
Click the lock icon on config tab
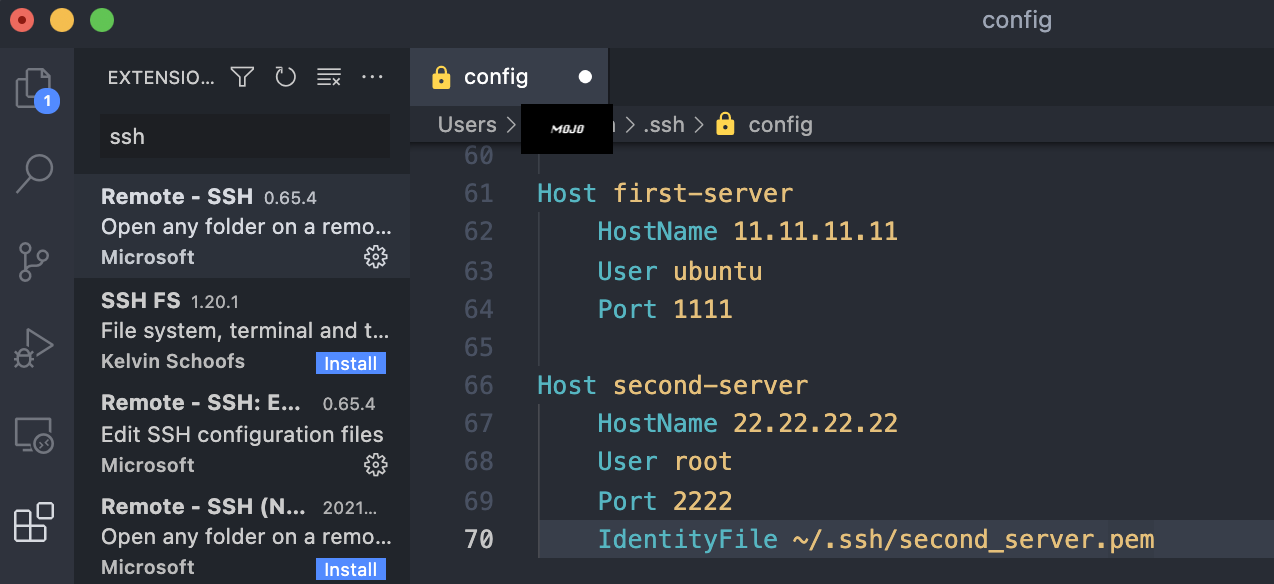[x=441, y=77]
